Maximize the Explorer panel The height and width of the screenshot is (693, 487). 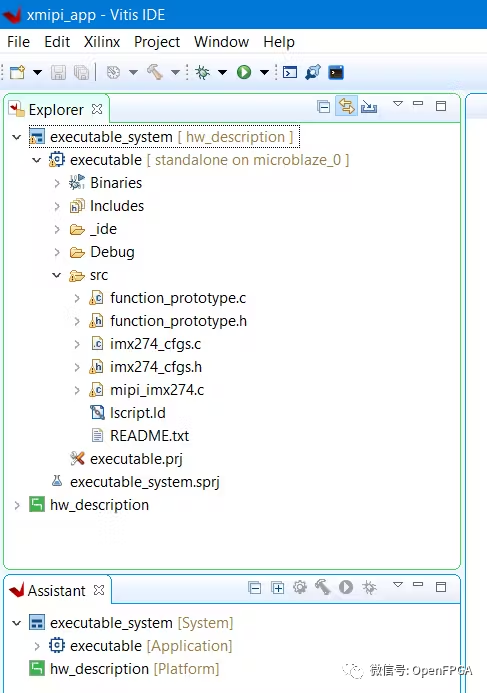pos(441,106)
